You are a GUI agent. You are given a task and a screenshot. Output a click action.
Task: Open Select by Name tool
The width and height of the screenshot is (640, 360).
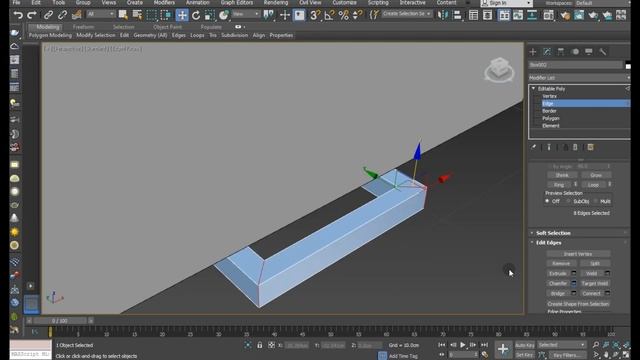(137, 15)
